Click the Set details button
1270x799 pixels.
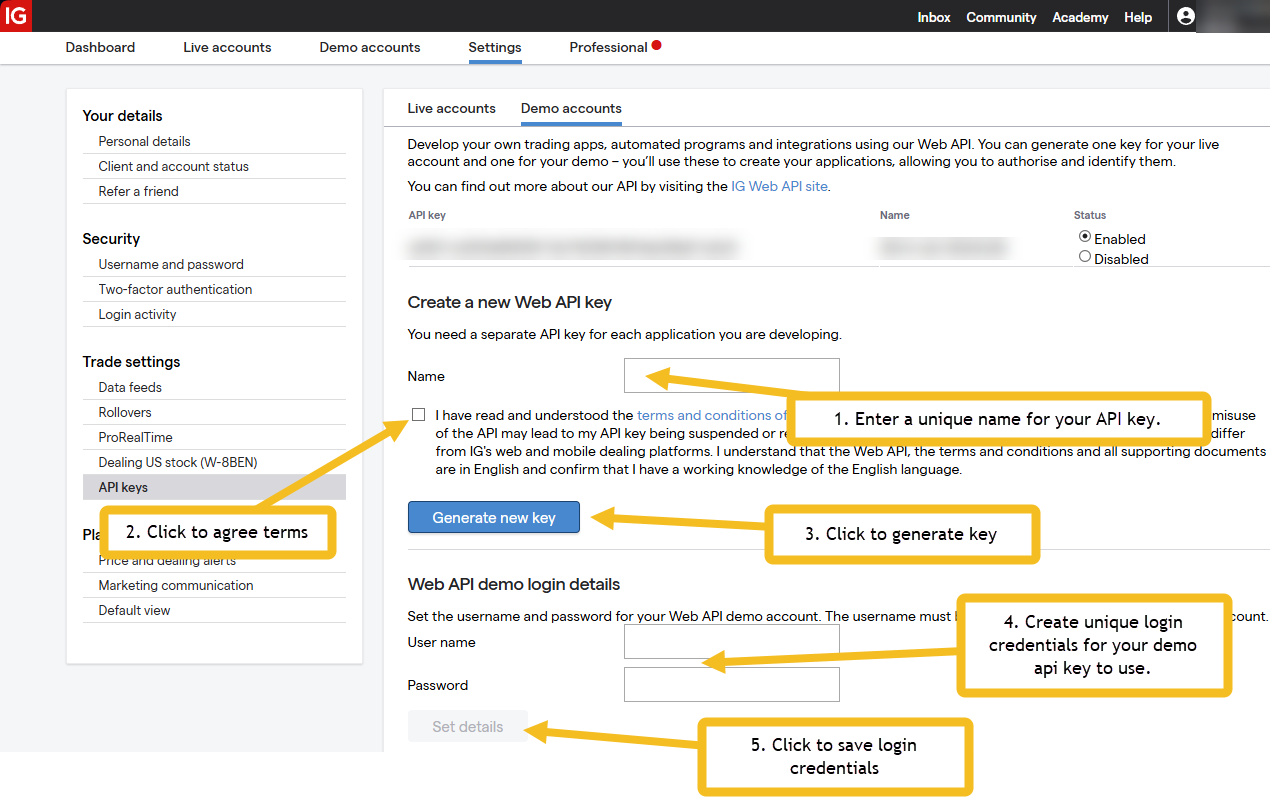[x=468, y=727]
